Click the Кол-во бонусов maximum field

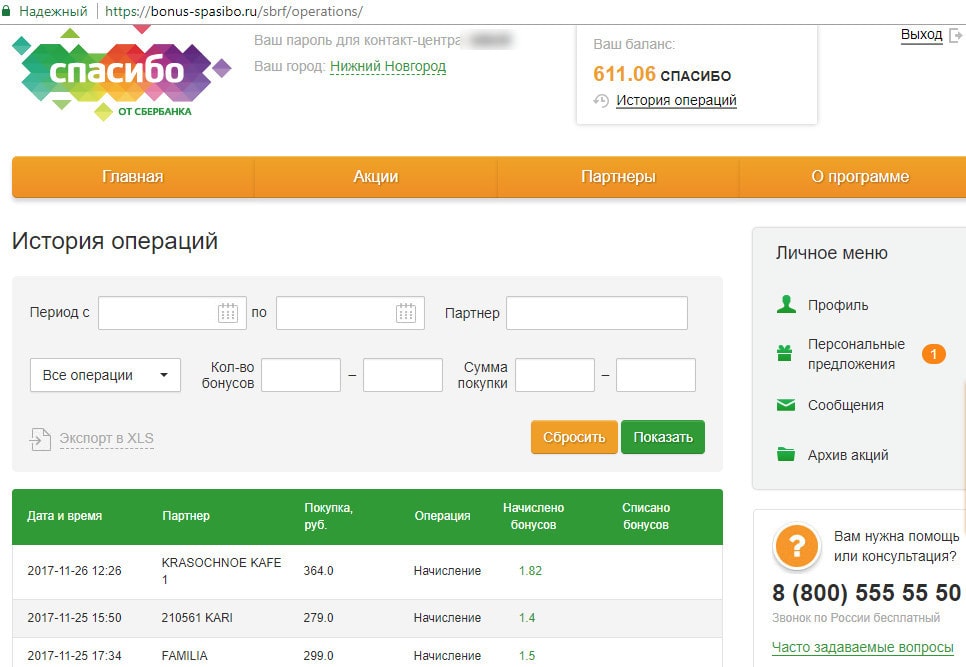pyautogui.click(x=403, y=375)
